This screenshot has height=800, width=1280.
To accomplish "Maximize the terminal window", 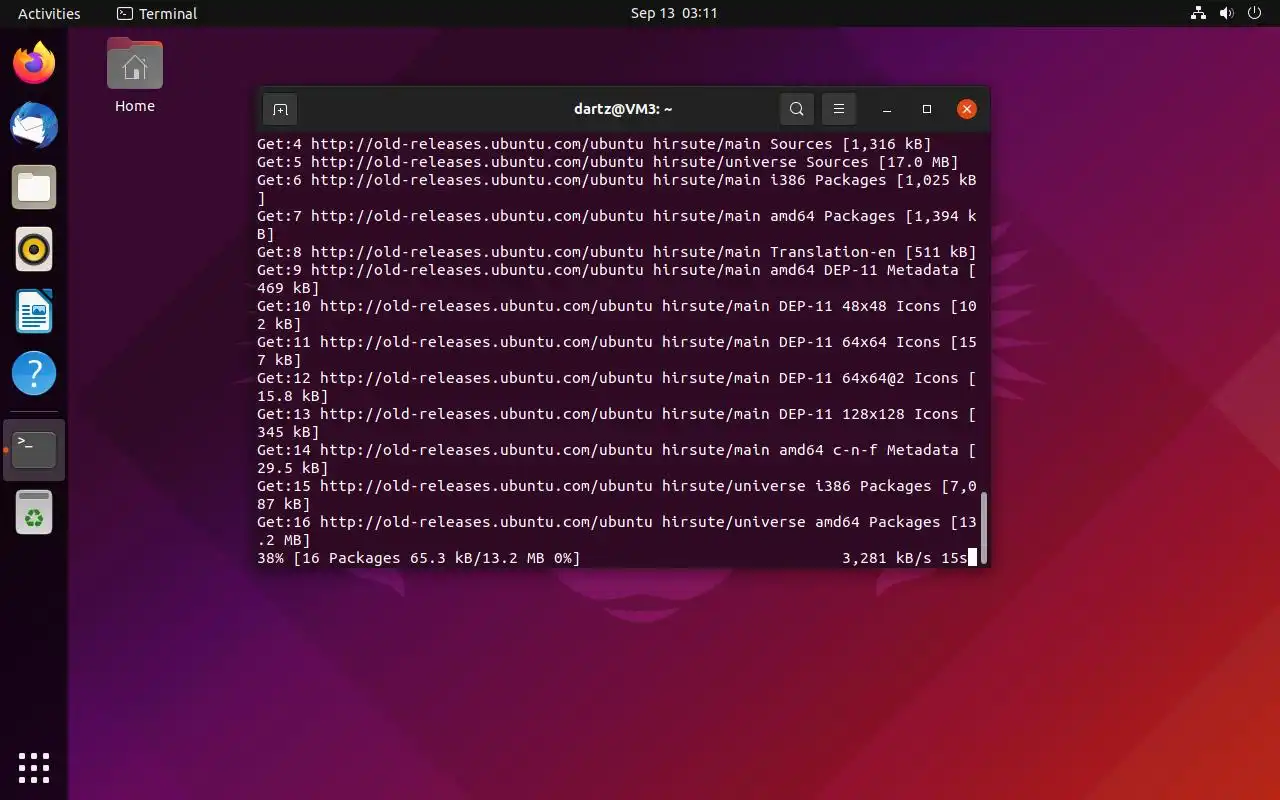I will tap(927, 109).
